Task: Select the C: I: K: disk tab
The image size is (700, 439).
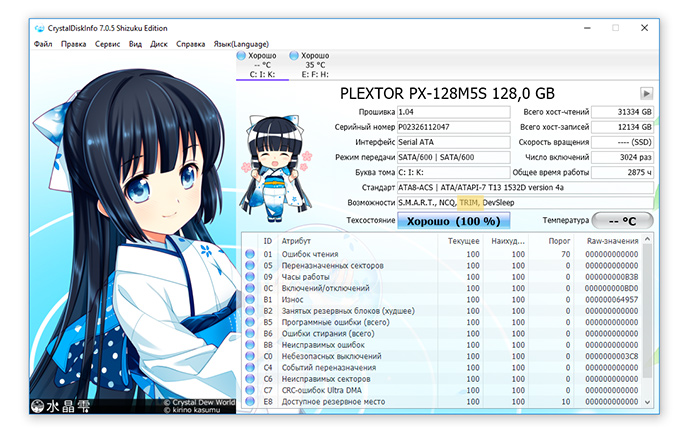Action: tap(262, 65)
